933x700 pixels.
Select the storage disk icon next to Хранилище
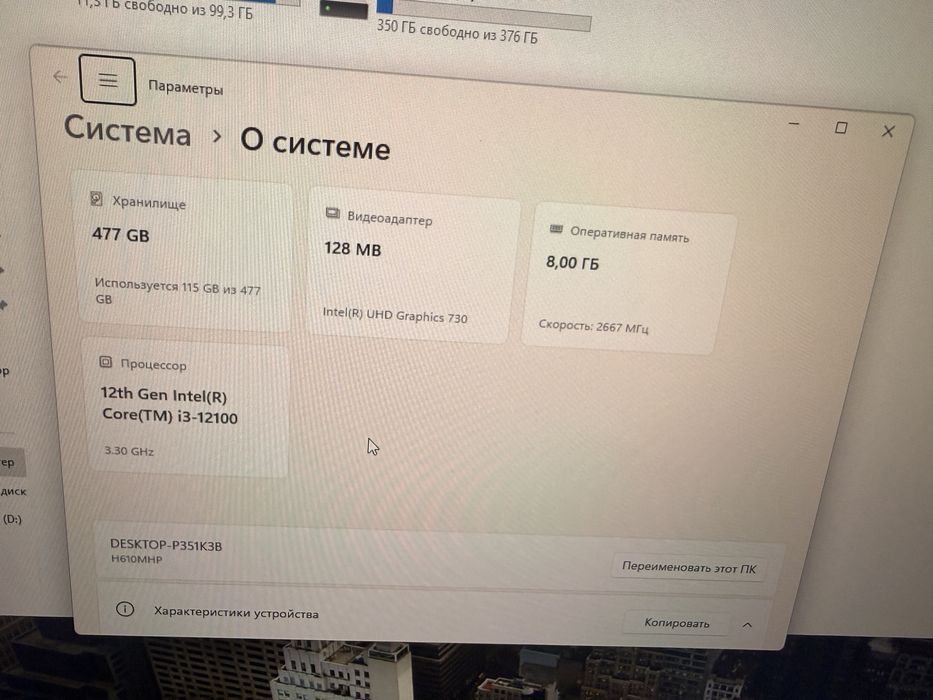[x=96, y=198]
